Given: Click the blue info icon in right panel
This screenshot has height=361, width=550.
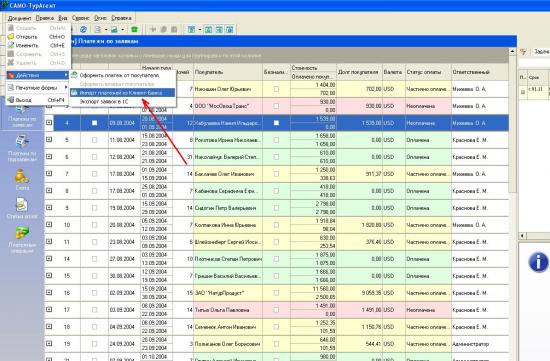Looking at the screenshot, I should pyautogui.click(x=538, y=262).
